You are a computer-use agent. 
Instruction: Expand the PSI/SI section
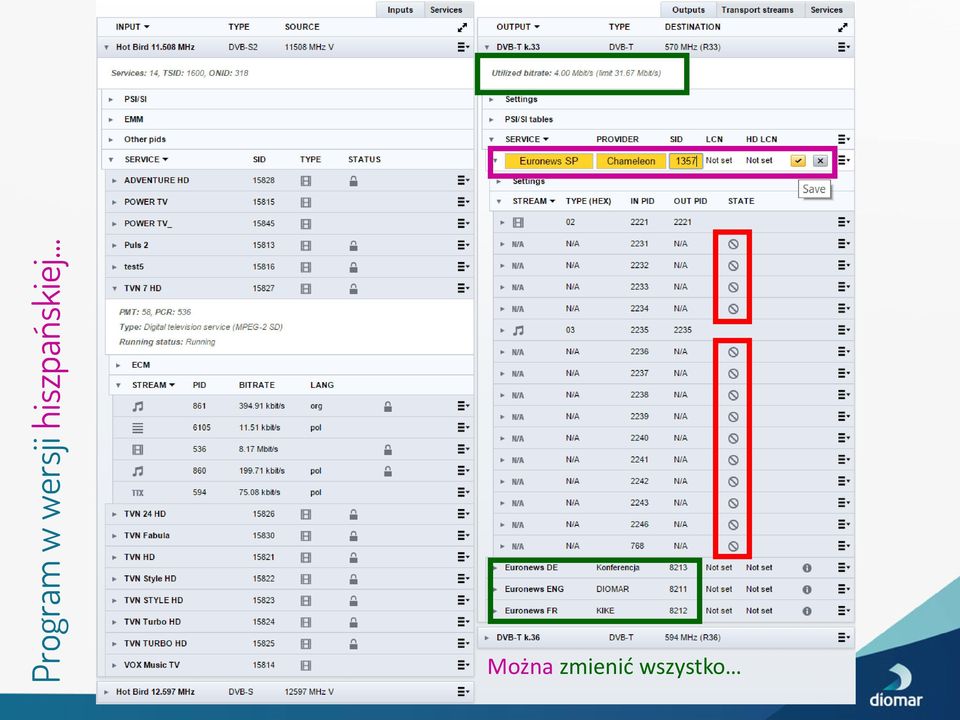pyautogui.click(x=111, y=99)
